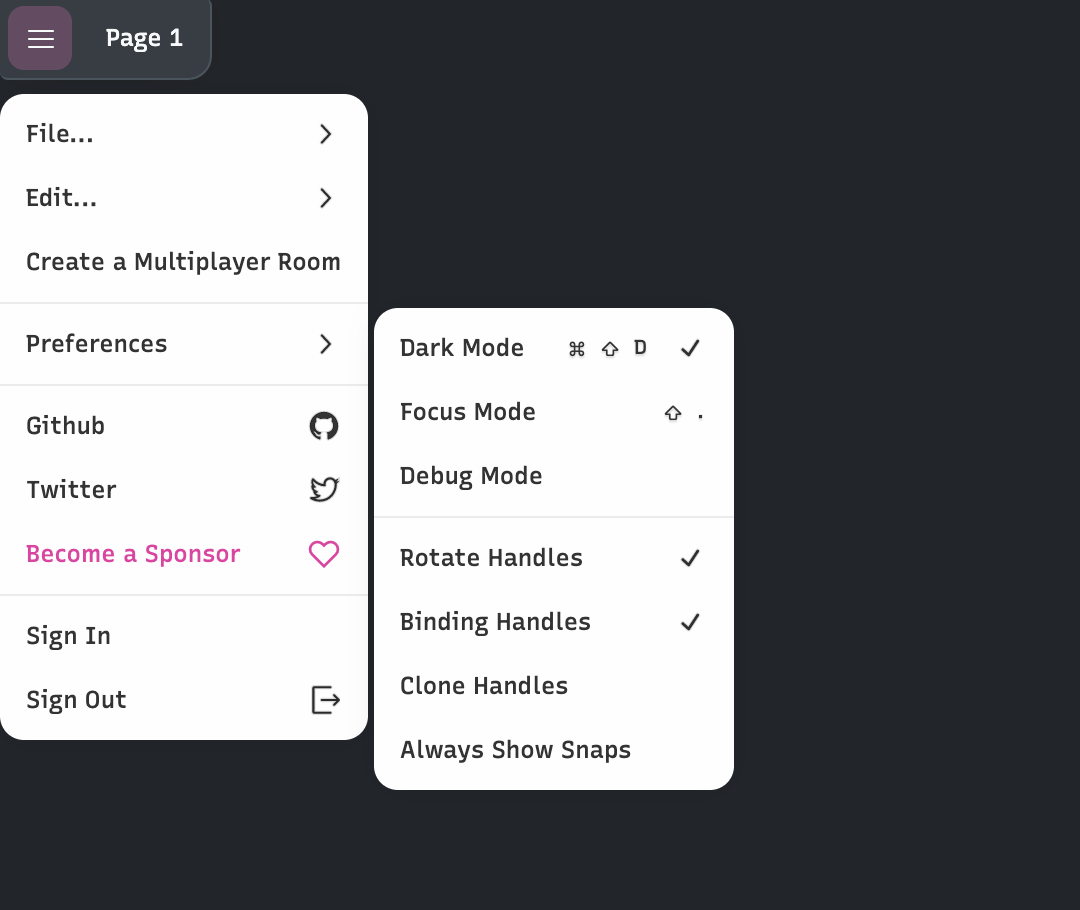Enable Debug Mode
Image resolution: width=1080 pixels, height=910 pixels.
coord(471,476)
